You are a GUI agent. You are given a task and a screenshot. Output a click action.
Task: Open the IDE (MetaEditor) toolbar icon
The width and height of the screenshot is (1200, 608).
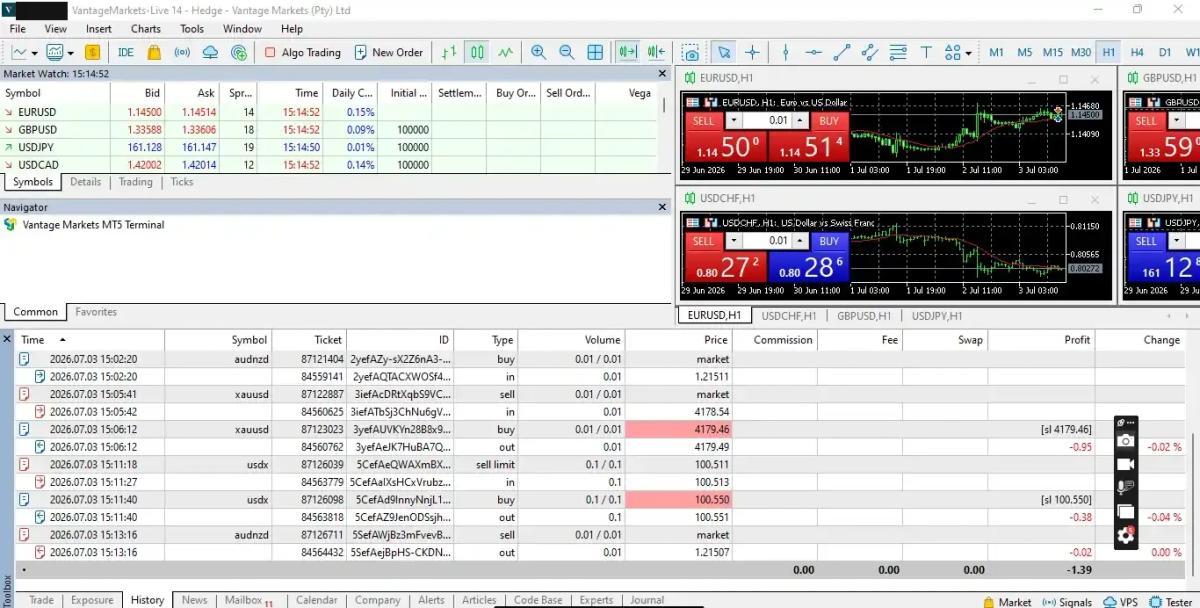(x=126, y=52)
